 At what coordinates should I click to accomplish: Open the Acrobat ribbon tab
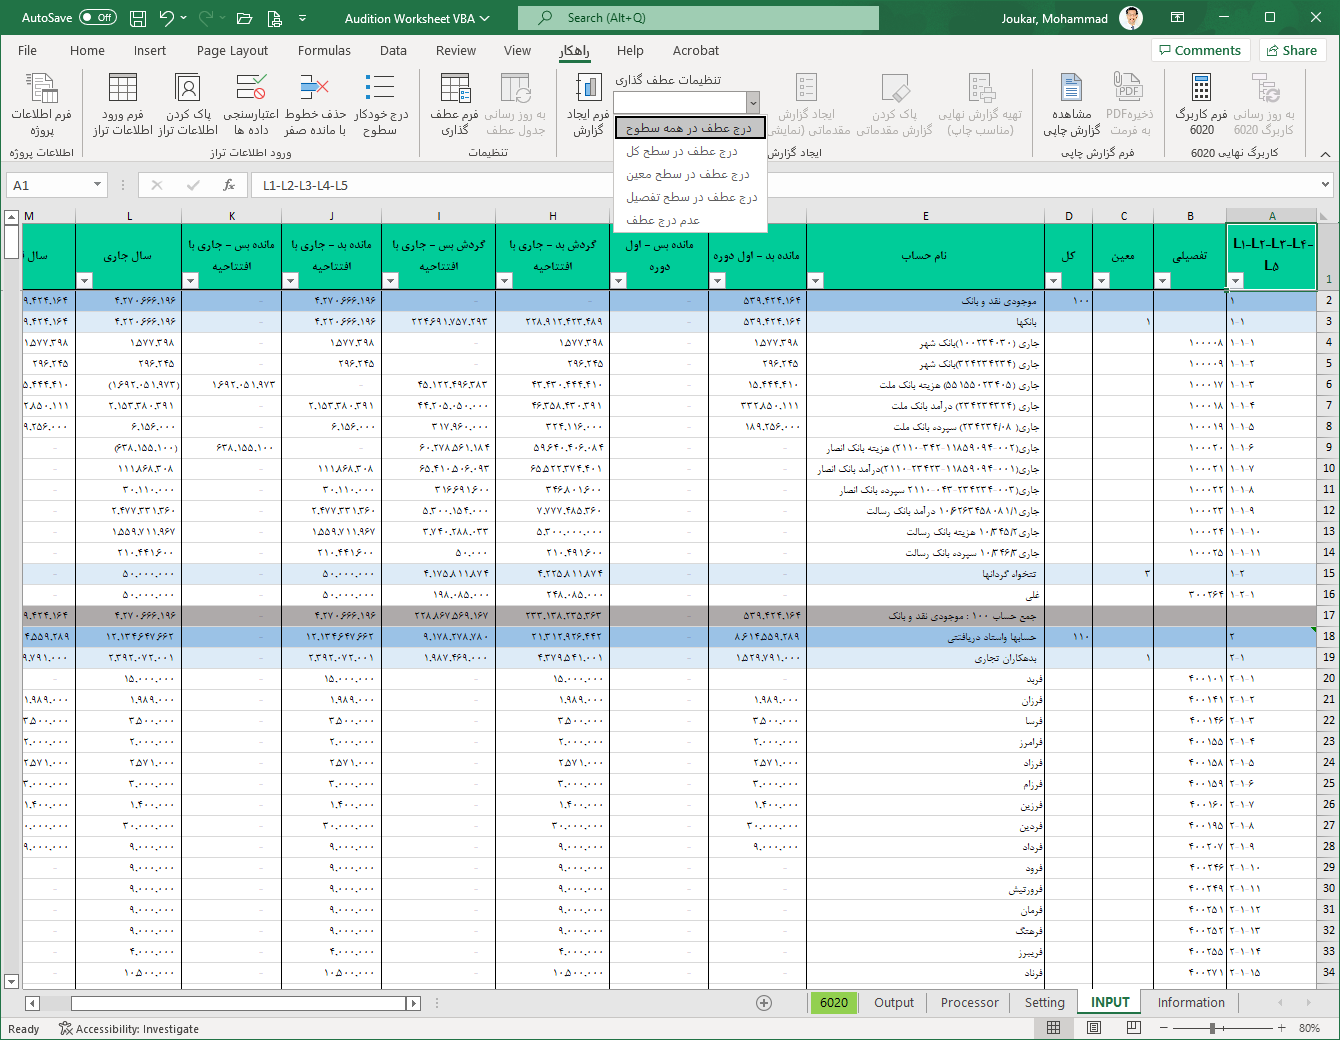point(696,50)
